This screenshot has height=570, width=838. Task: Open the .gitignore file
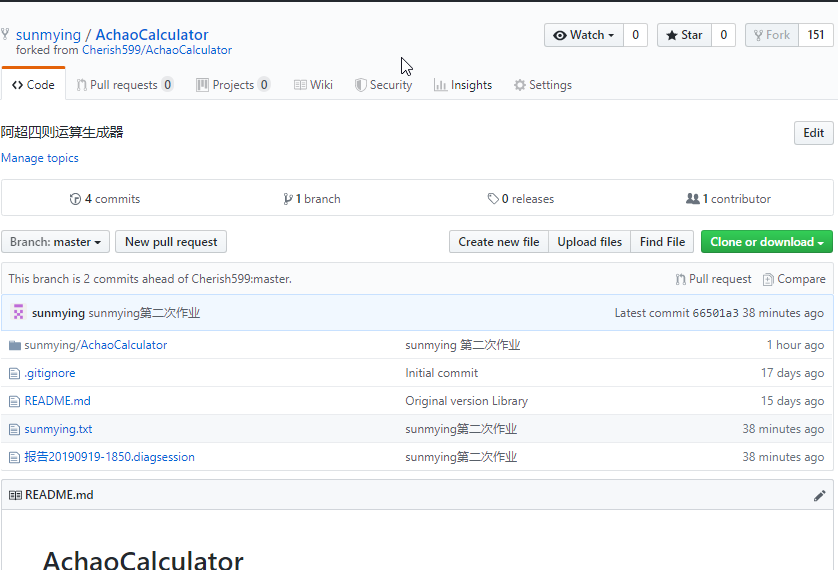(x=50, y=373)
